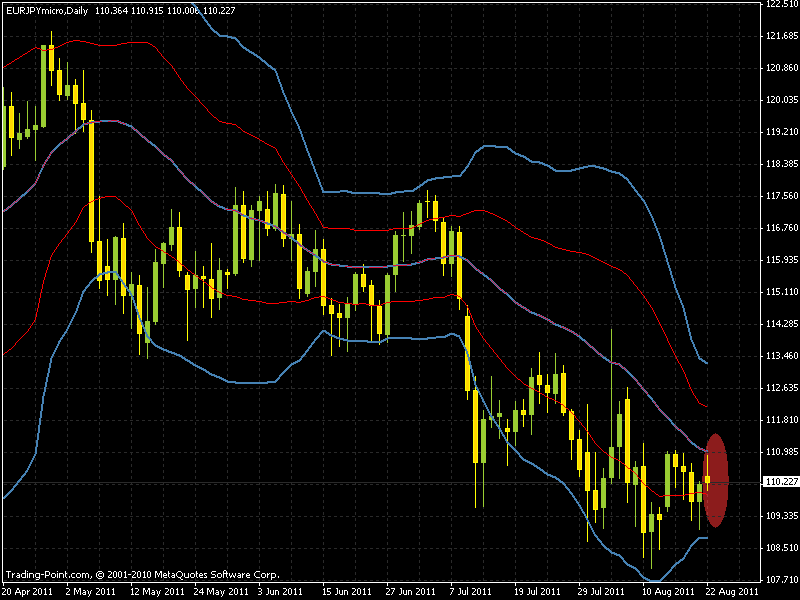Image resolution: width=800 pixels, height=600 pixels.
Task: Click the 27 Jun 2011 date label
Action: tap(411, 592)
